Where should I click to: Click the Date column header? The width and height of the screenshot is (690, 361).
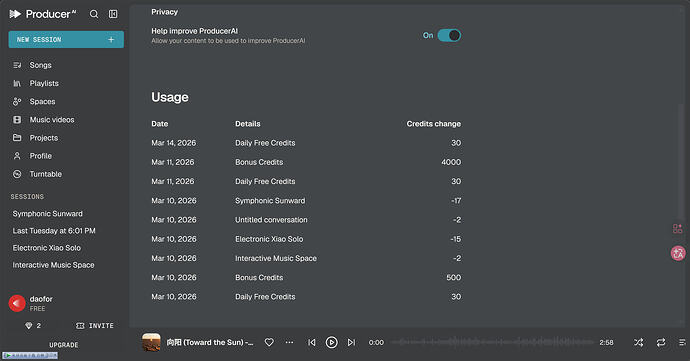[160, 124]
